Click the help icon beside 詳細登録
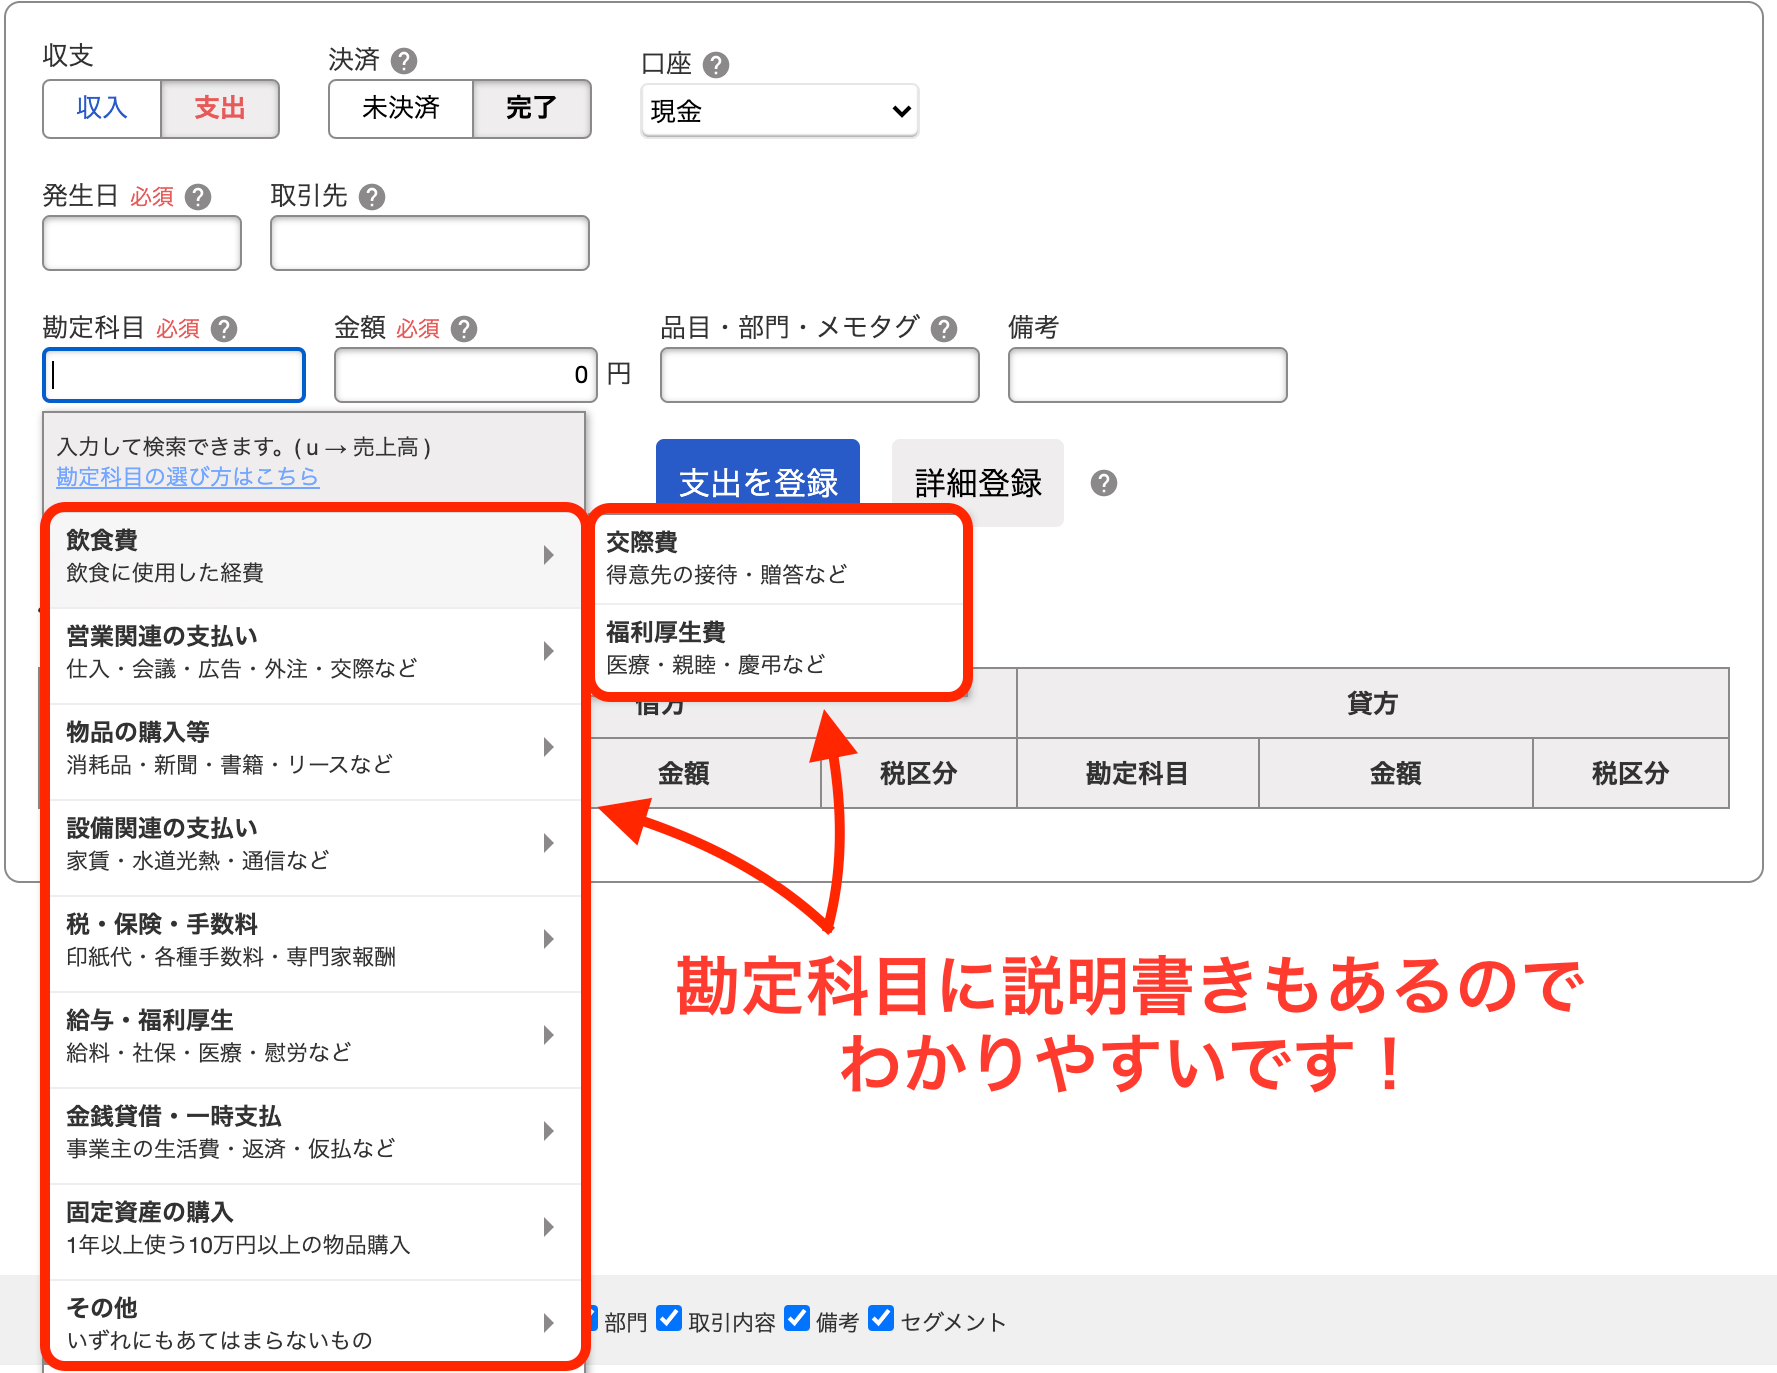Screen dimensions: 1777x1373 (1104, 484)
